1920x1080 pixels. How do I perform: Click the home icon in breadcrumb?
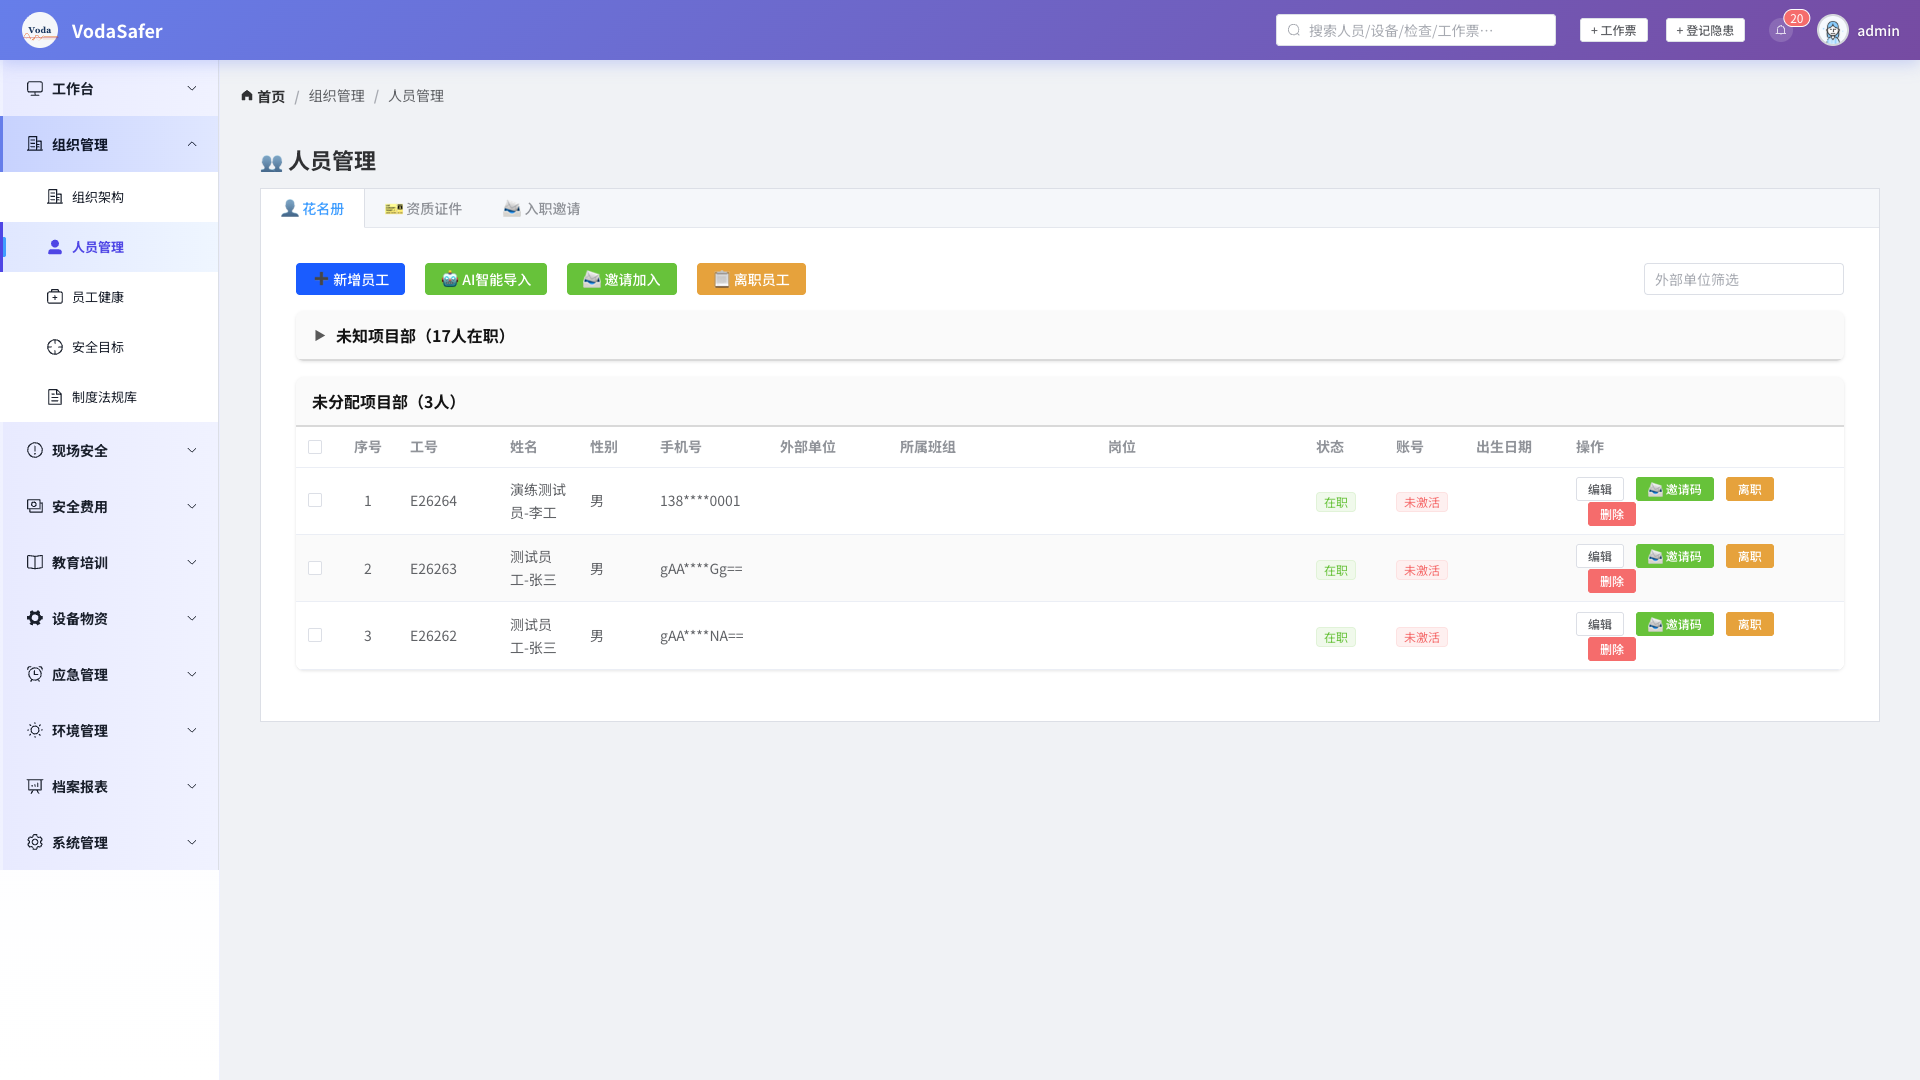(247, 96)
